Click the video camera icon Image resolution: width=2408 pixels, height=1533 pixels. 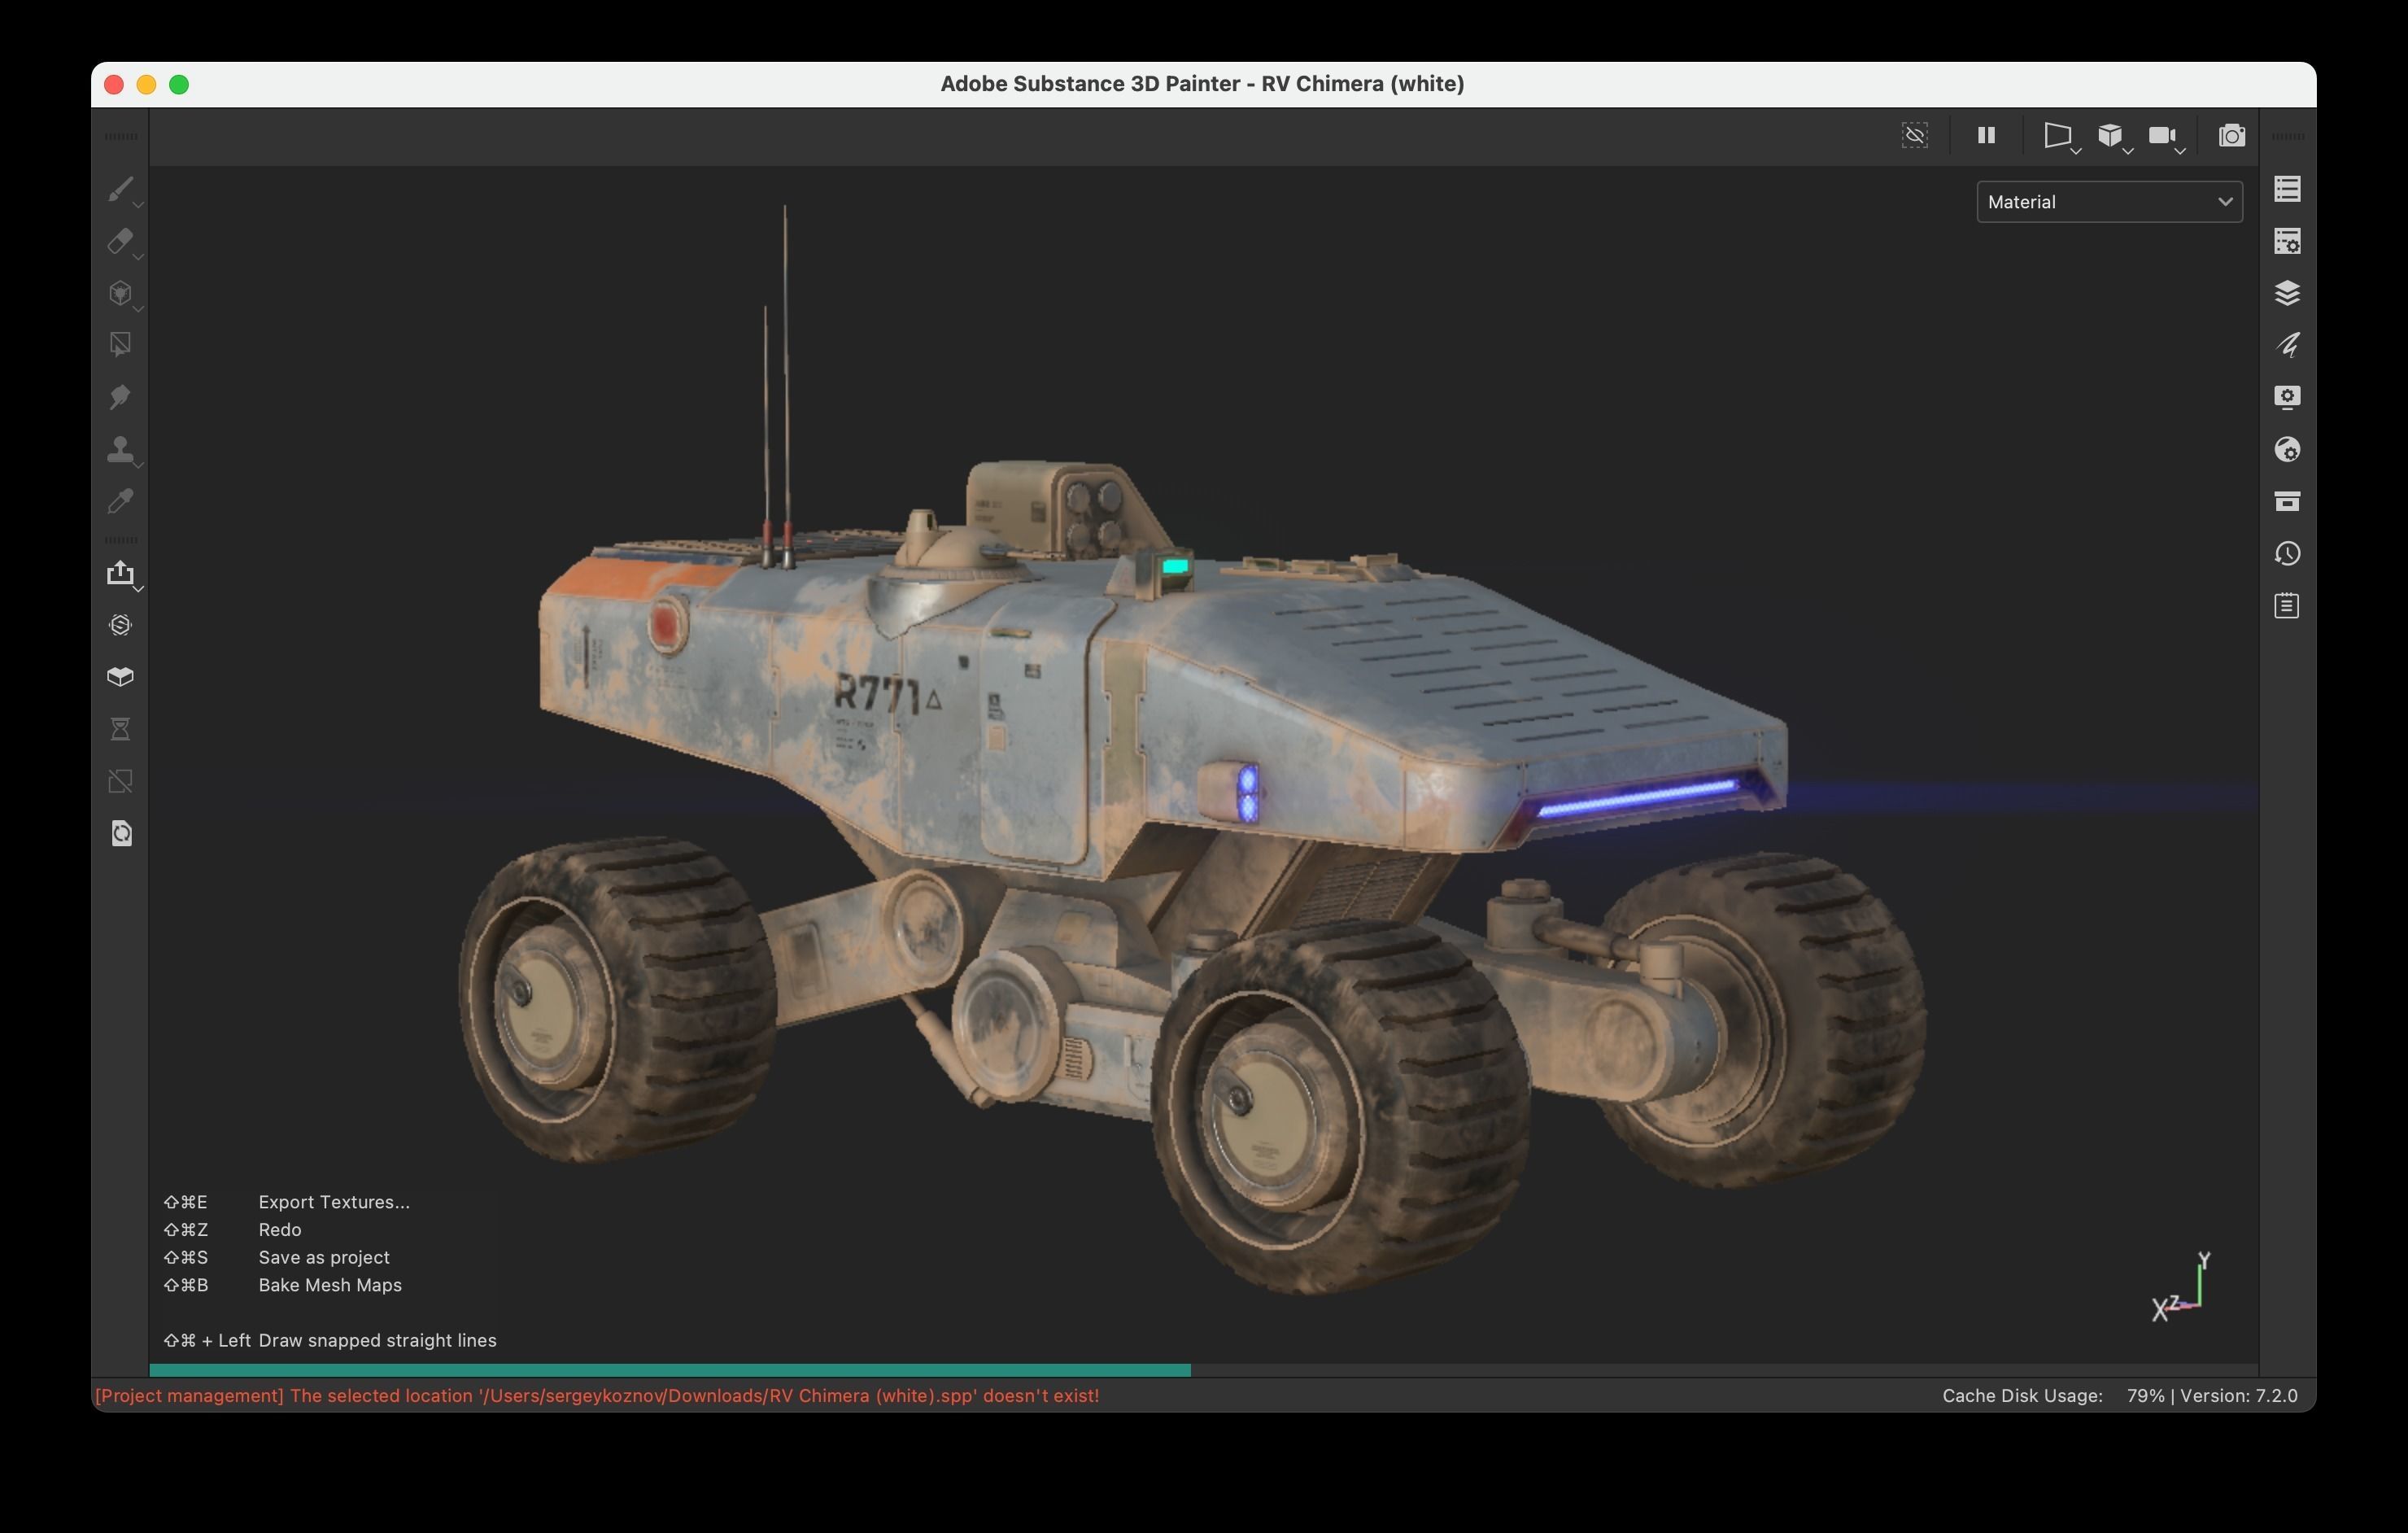[x=2161, y=135]
